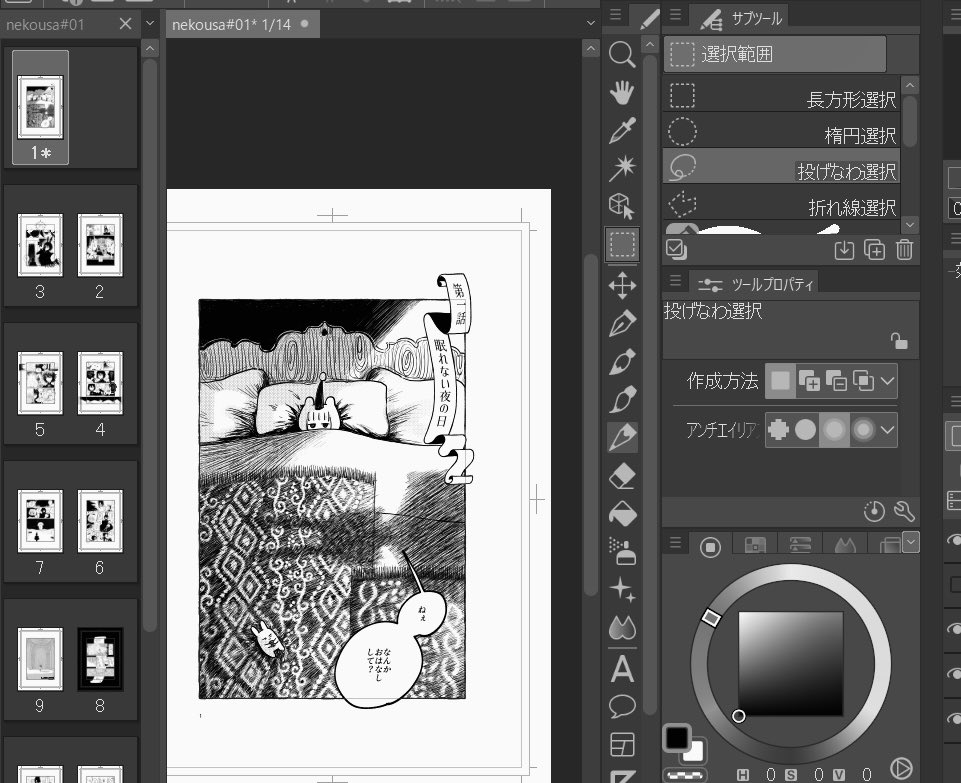The width and height of the screenshot is (961, 783).
Task: Expand the 作成方法 options dropdown arrow
Action: click(x=887, y=380)
